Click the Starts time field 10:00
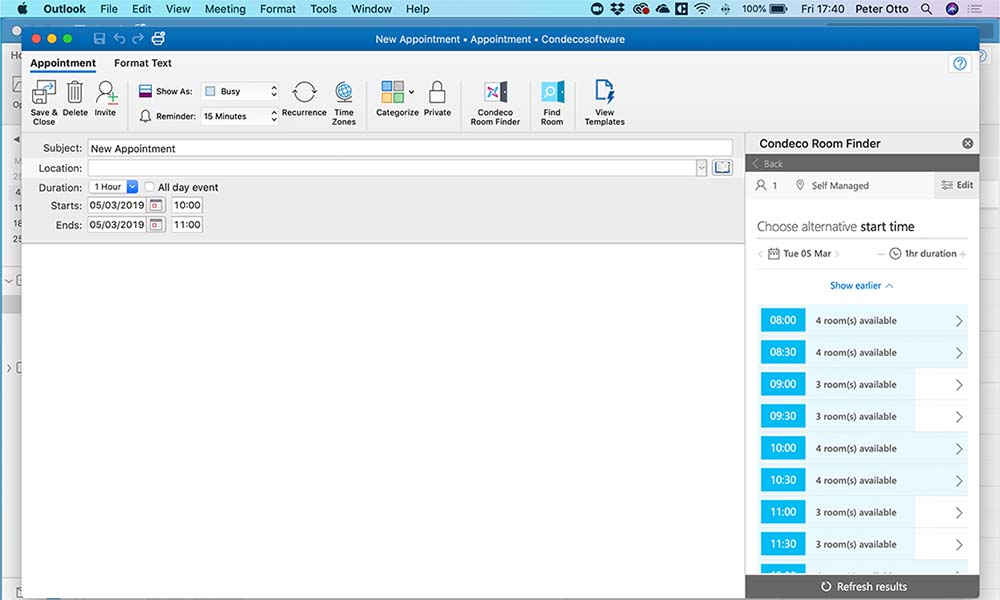This screenshot has height=600, width=1000. pos(187,205)
